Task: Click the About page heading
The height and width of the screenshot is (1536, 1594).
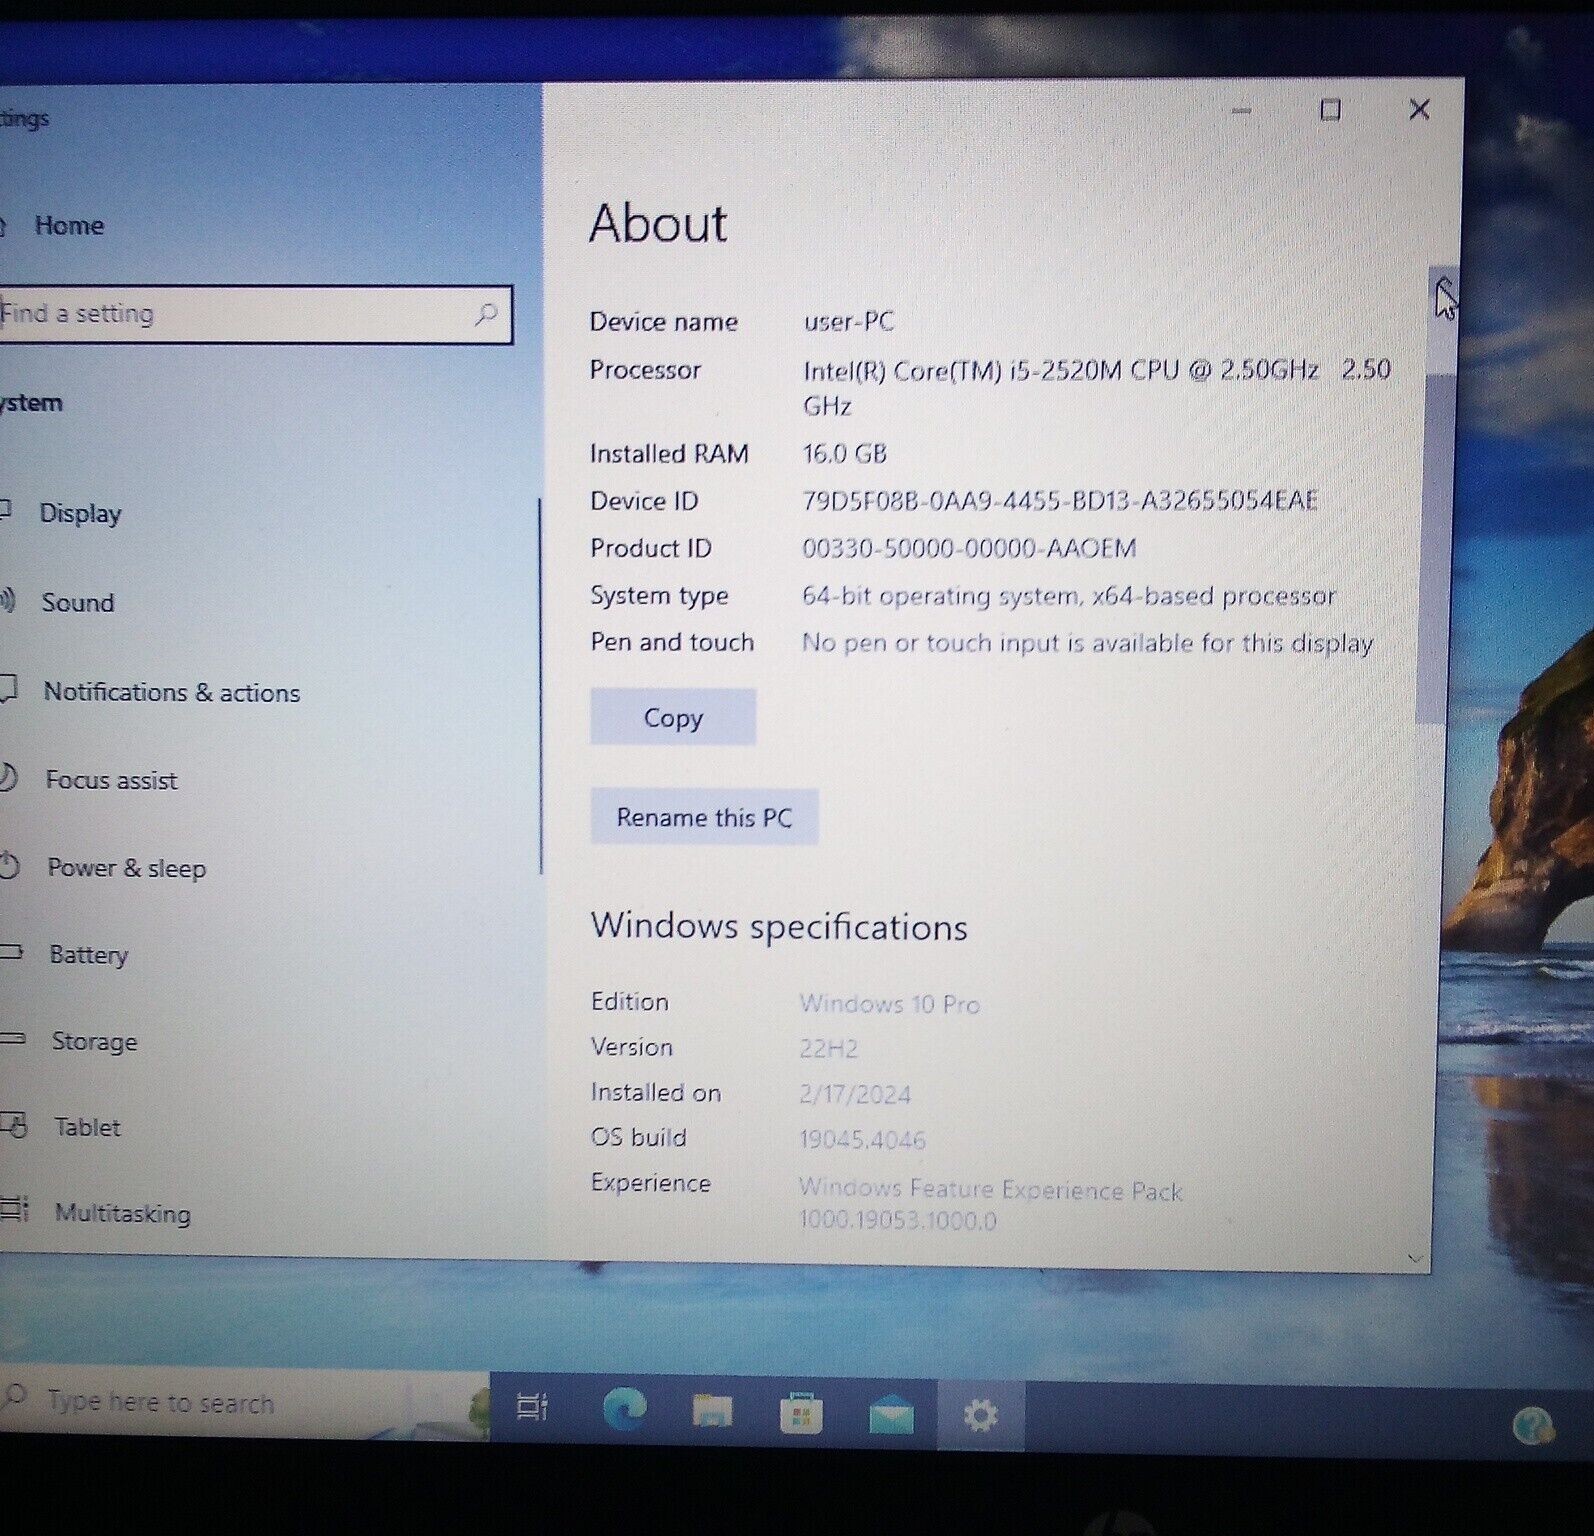Action: tap(658, 223)
